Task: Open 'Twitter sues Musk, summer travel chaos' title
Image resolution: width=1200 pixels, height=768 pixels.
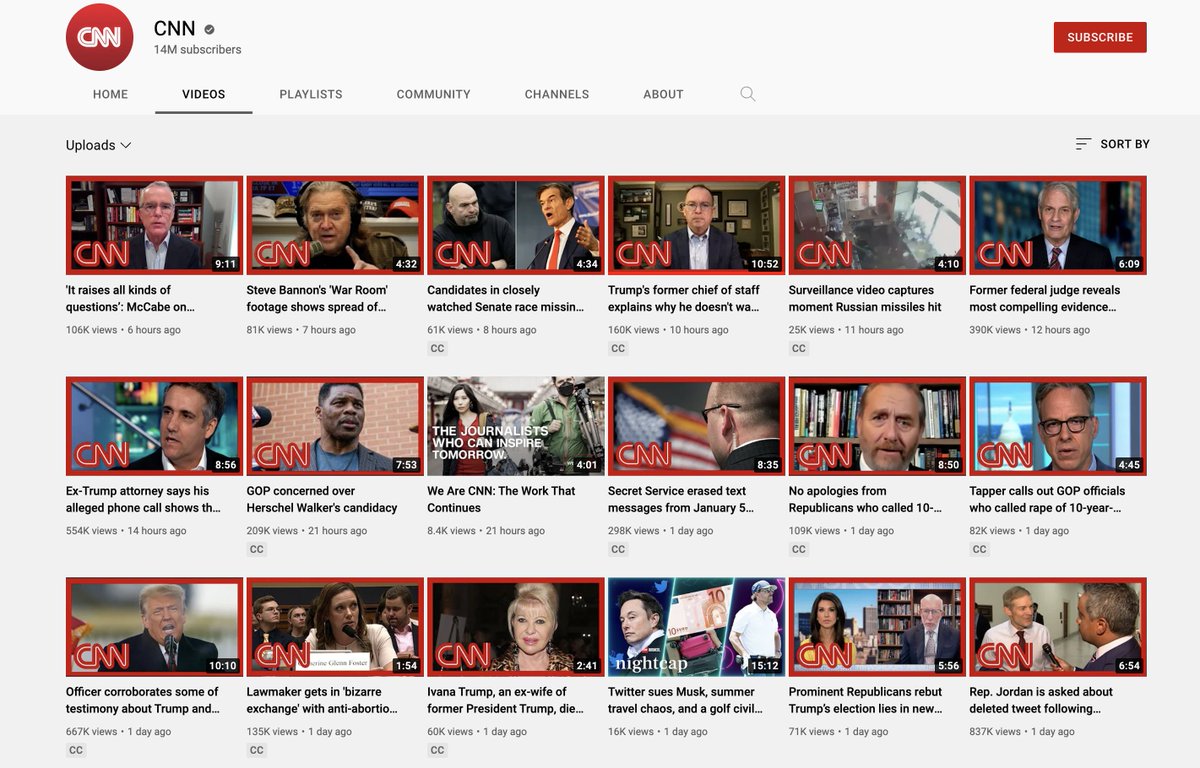Action: pos(685,700)
